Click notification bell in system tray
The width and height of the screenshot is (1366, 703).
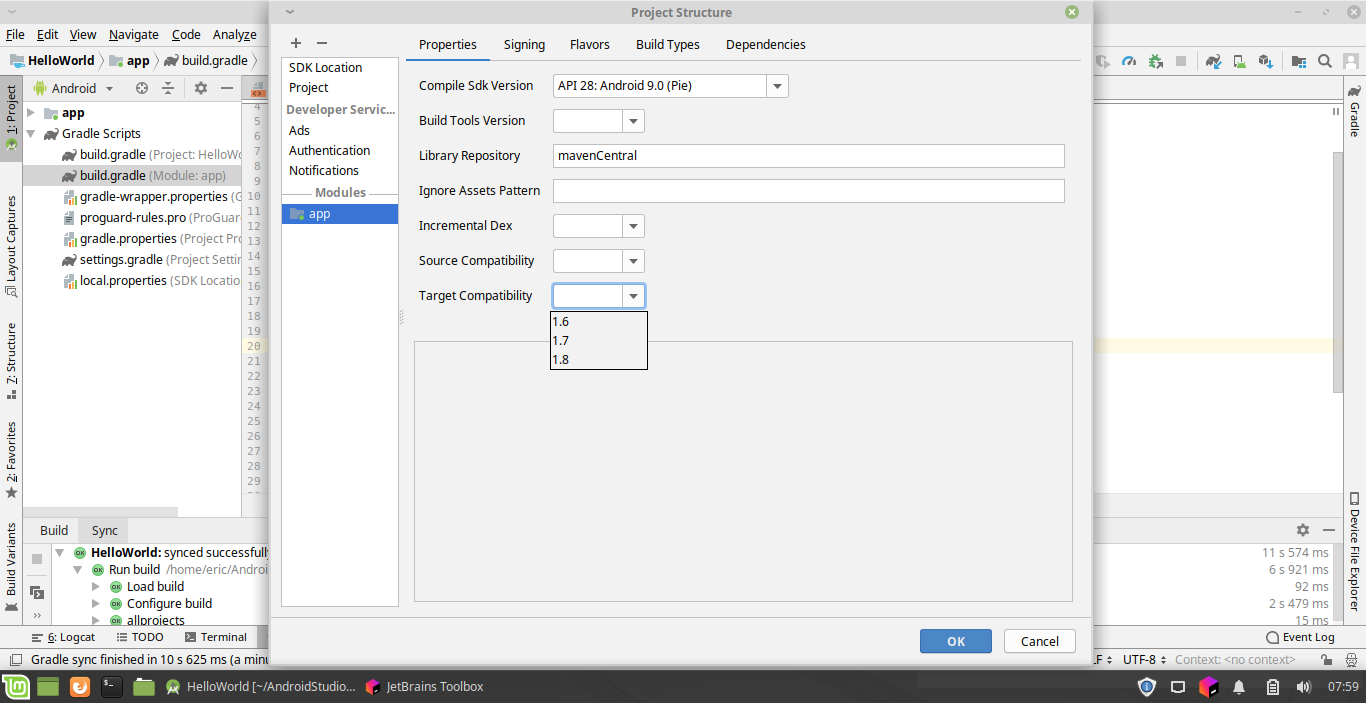tap(1239, 687)
